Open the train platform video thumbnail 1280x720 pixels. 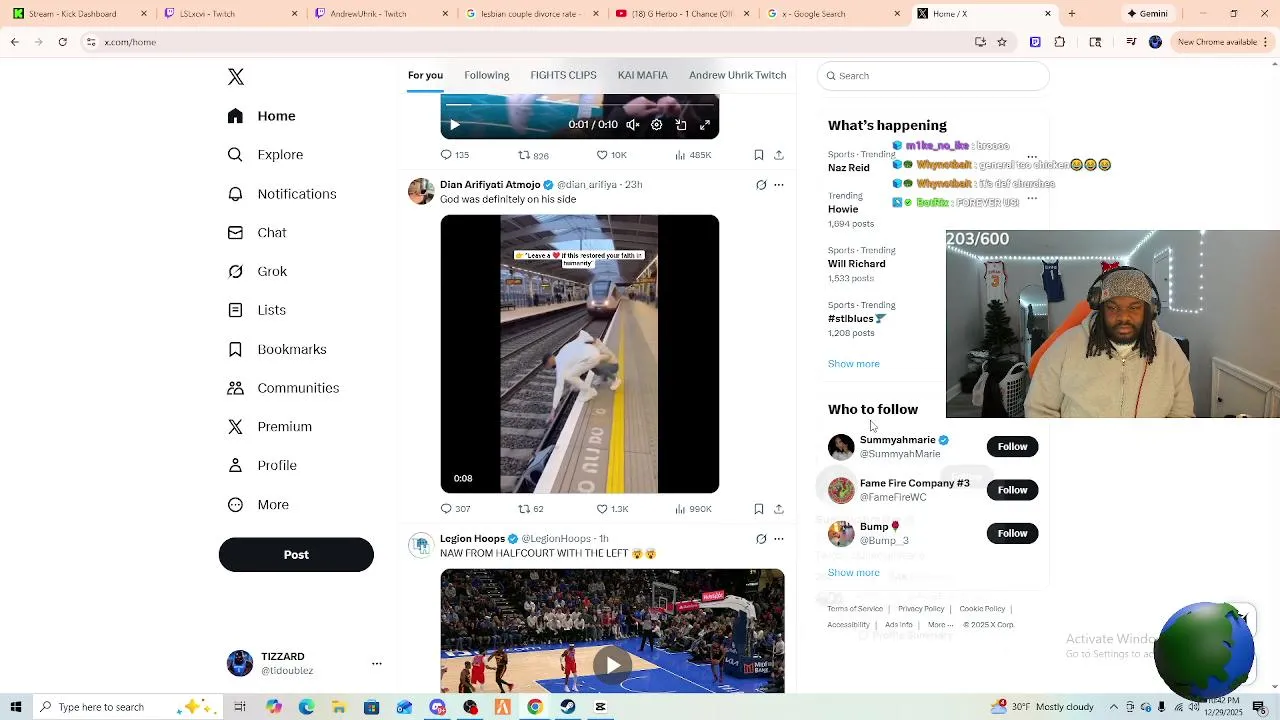coord(580,354)
